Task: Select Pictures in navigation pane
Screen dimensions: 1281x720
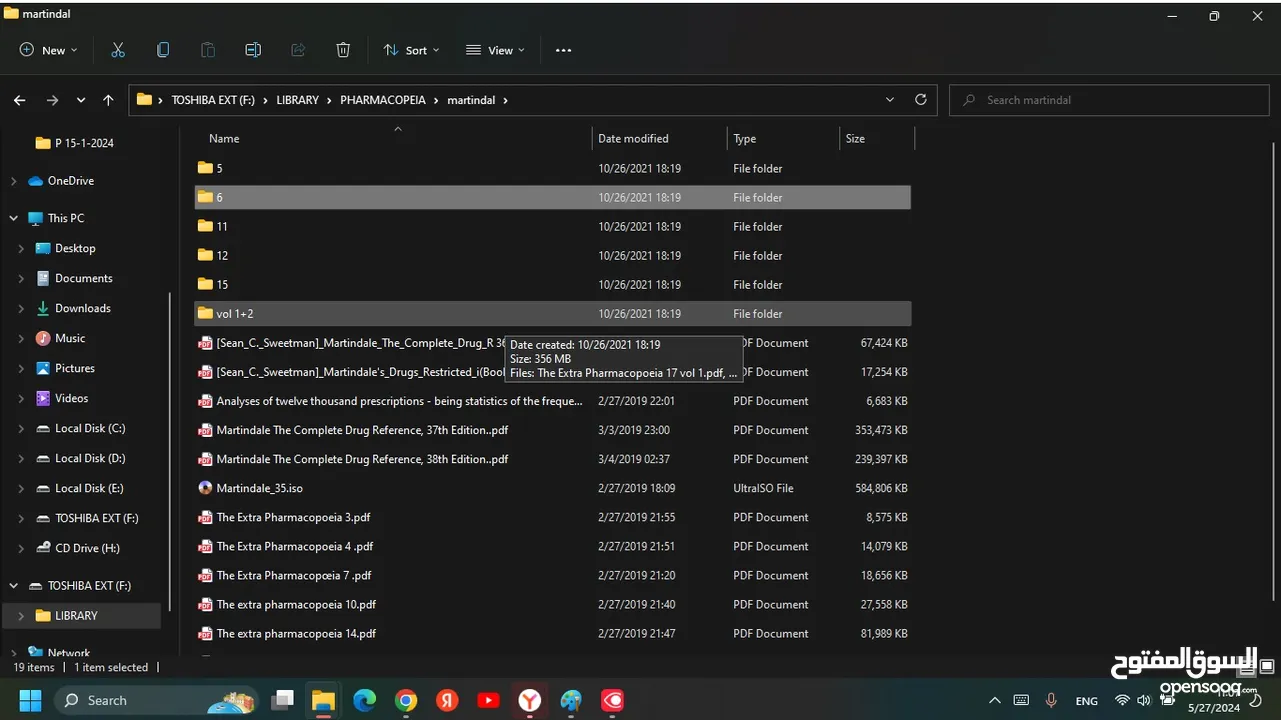Action: (75, 368)
